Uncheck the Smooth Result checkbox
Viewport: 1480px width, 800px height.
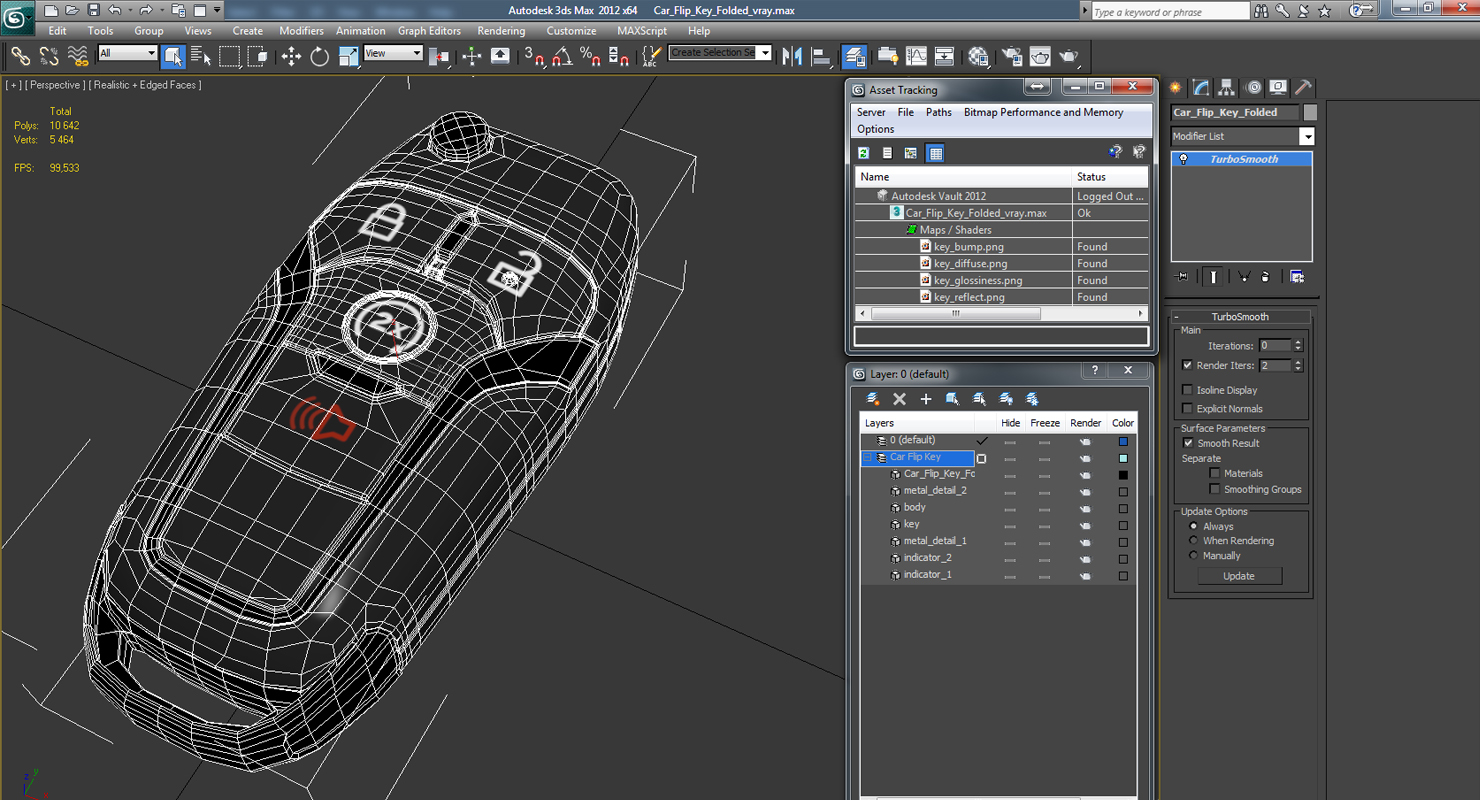tap(1188, 443)
